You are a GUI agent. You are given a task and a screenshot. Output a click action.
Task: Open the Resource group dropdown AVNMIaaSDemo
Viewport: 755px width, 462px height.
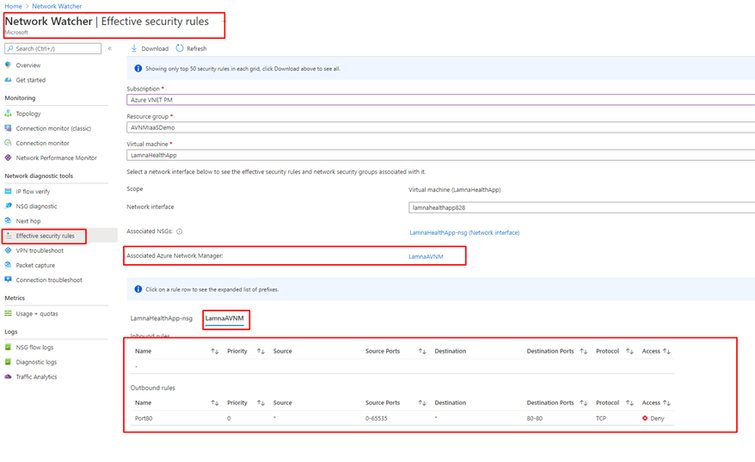441,128
